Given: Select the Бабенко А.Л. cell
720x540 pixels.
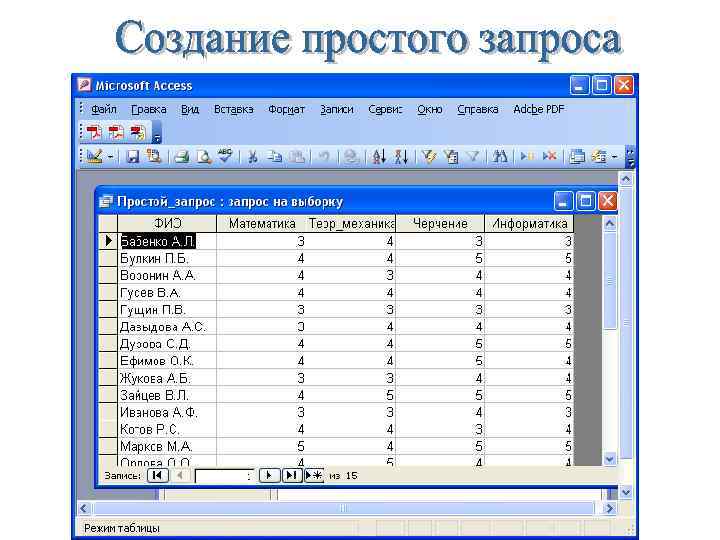Looking at the screenshot, I should [167, 241].
